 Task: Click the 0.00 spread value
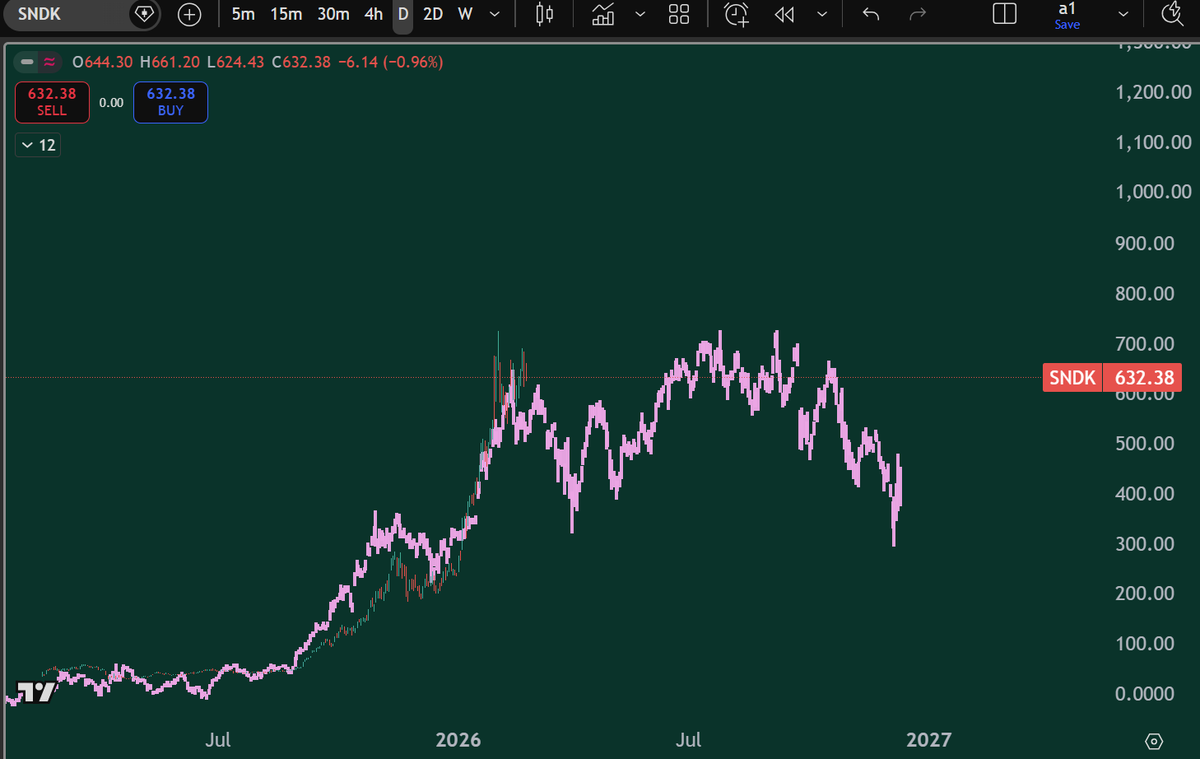[x=112, y=102]
